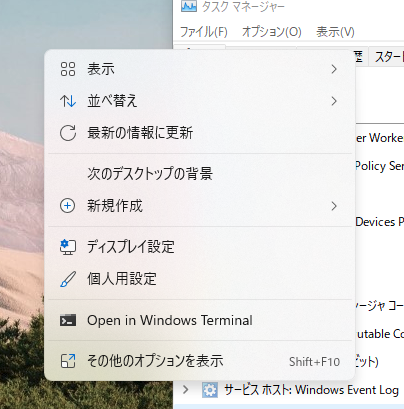The width and height of the screenshot is (404, 409).
Task: Click the Windows Terminal icon in context menu
Action: (x=68, y=320)
